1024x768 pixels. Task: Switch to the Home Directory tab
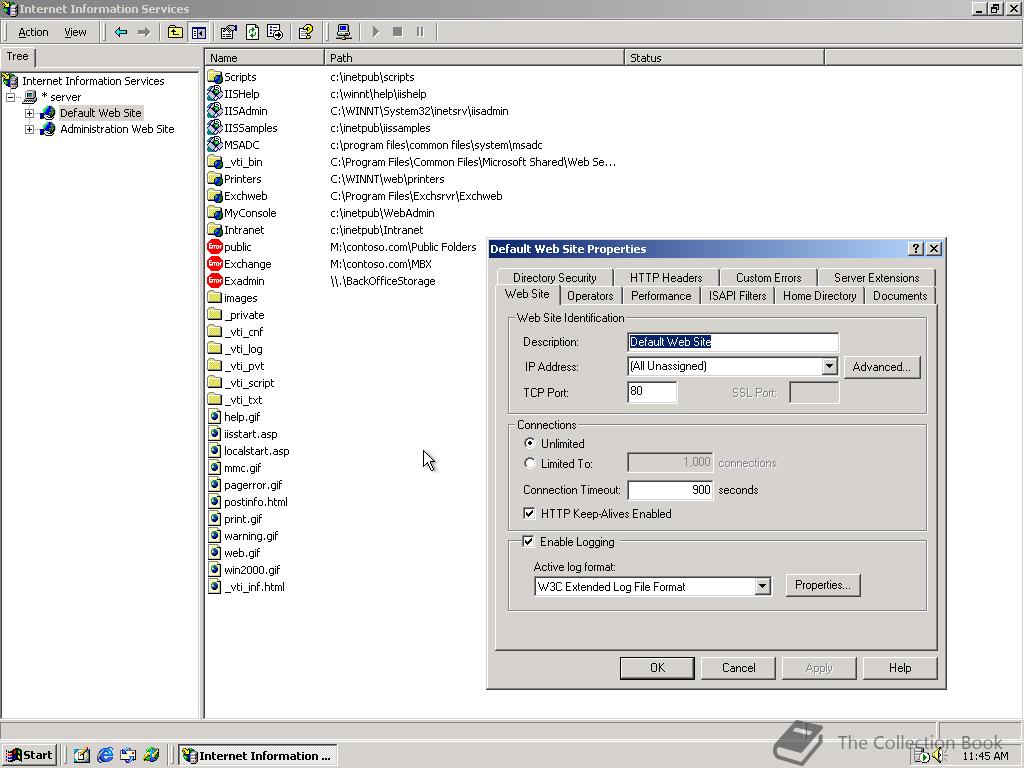820,296
